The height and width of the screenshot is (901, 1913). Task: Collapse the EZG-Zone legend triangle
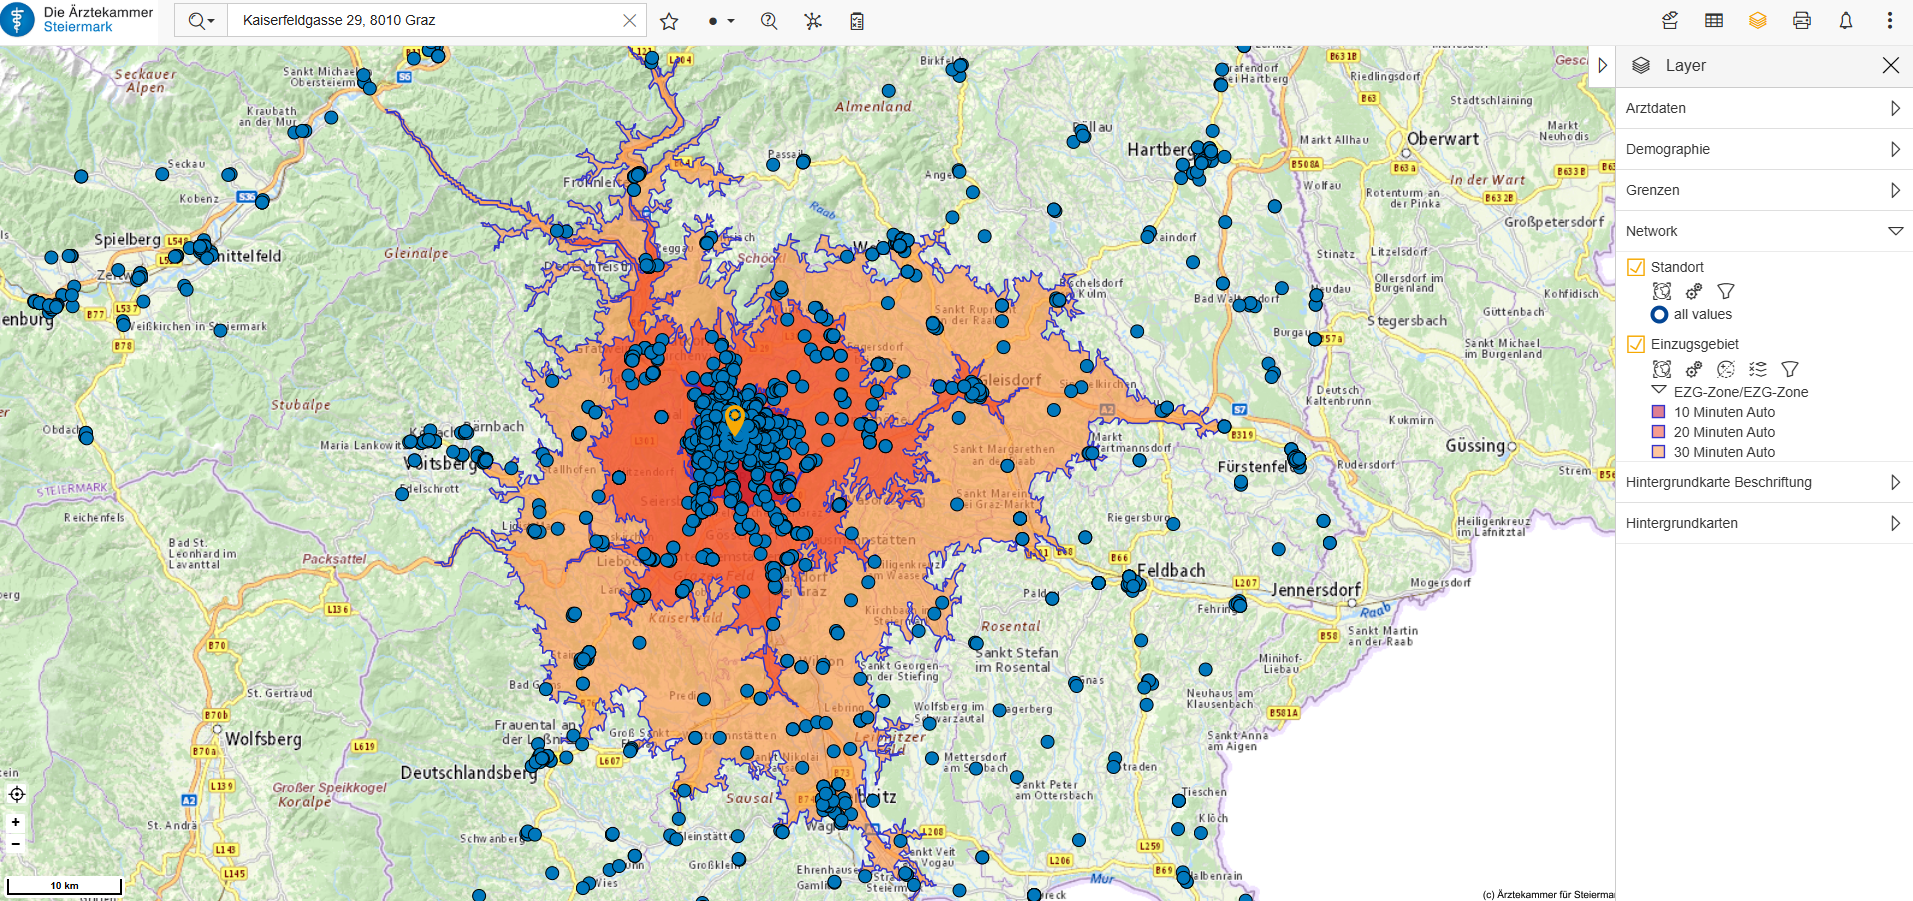(x=1659, y=391)
